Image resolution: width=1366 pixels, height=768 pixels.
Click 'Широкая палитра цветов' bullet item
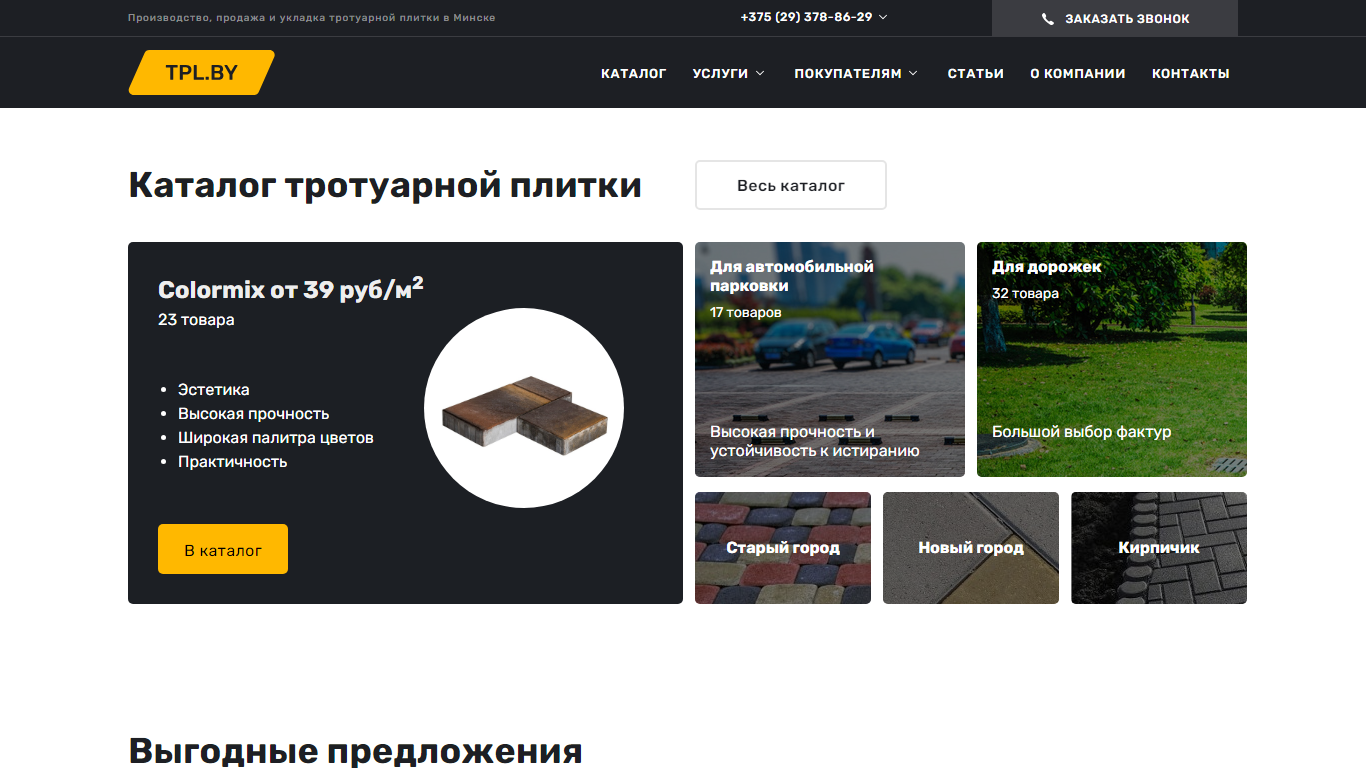tap(276, 438)
